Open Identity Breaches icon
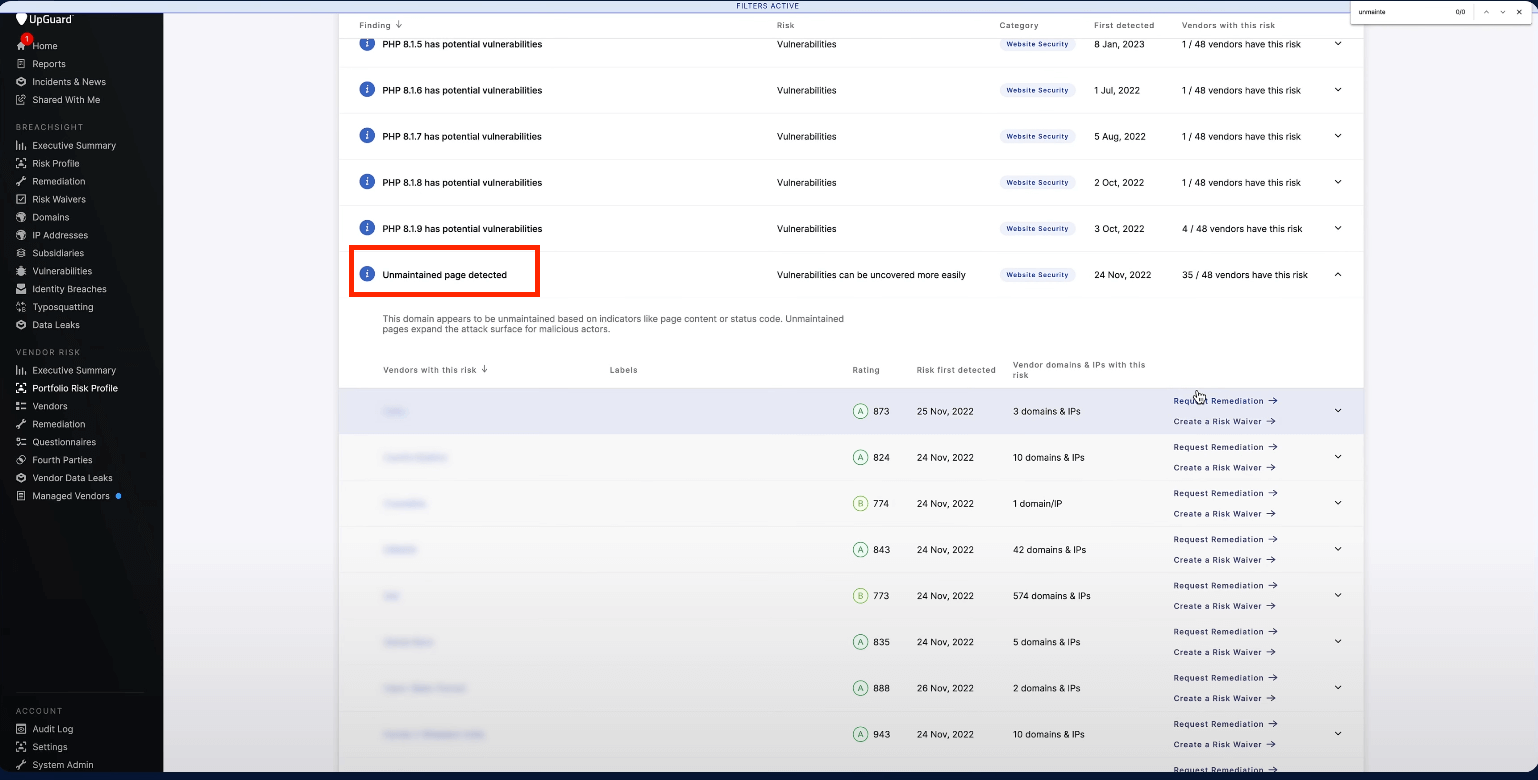This screenshot has height=780, width=1538. (21, 290)
